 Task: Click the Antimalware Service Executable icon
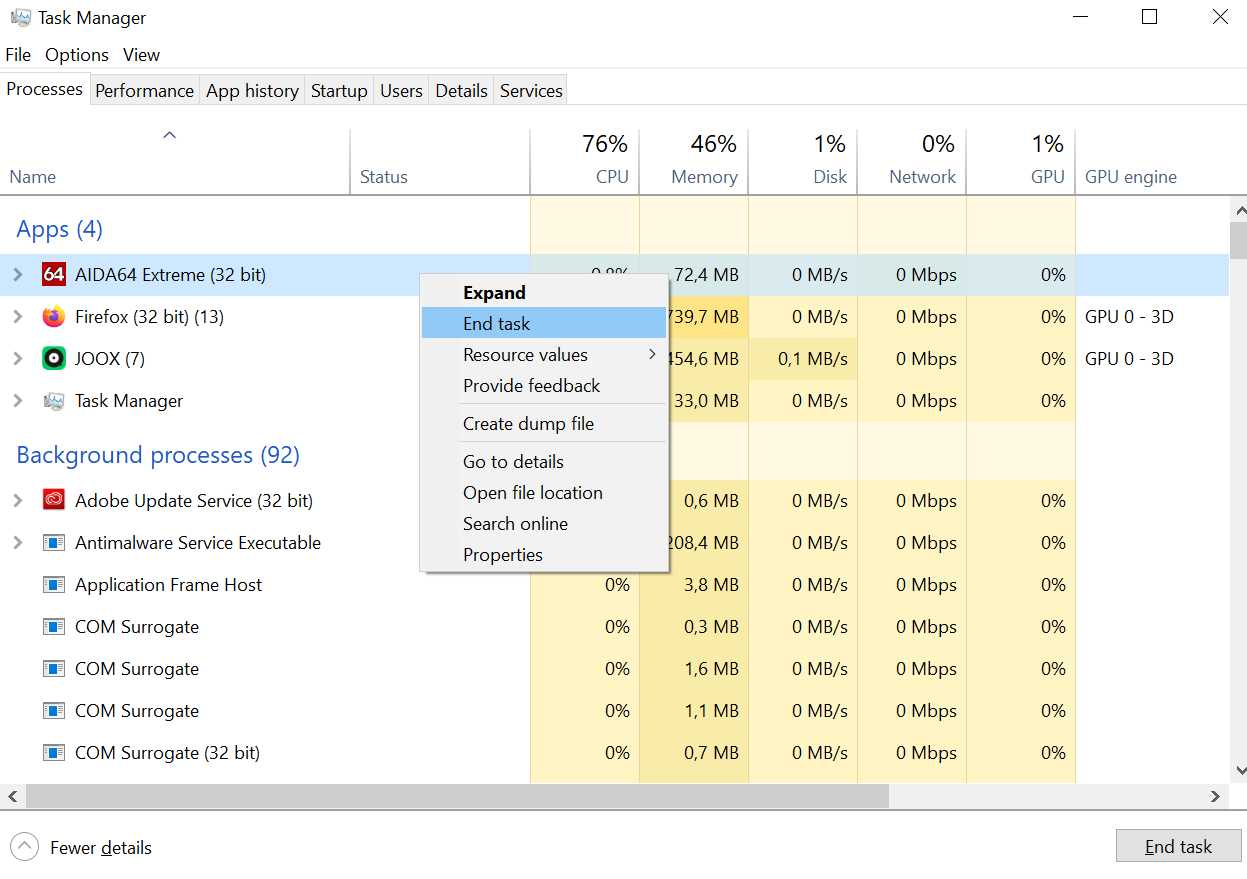[x=54, y=543]
